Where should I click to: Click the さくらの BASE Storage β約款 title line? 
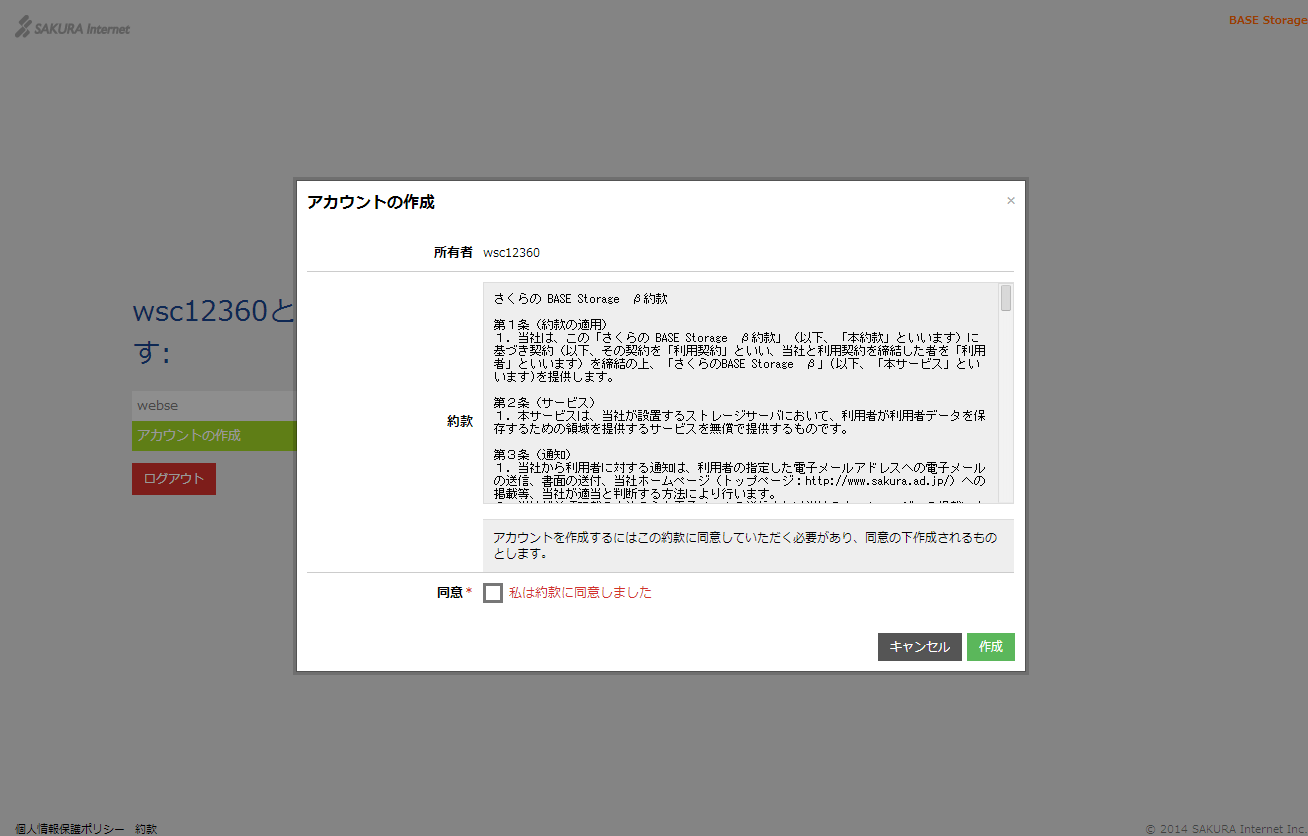coord(580,299)
